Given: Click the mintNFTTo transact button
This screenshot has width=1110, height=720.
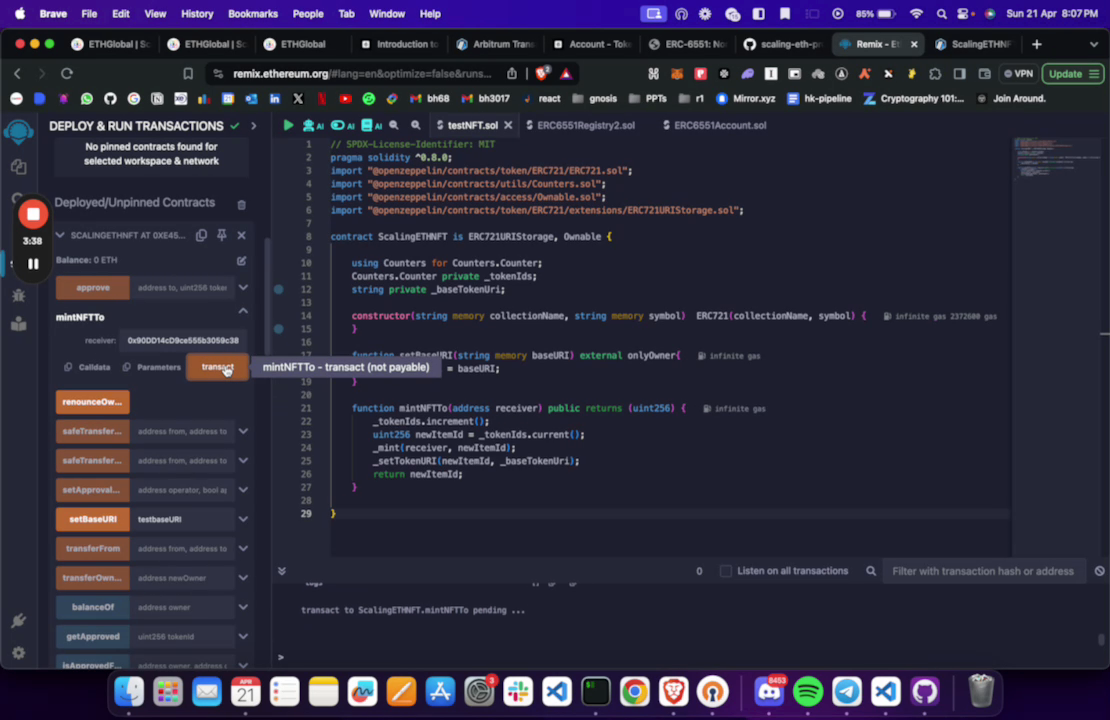Looking at the screenshot, I should 217,367.
